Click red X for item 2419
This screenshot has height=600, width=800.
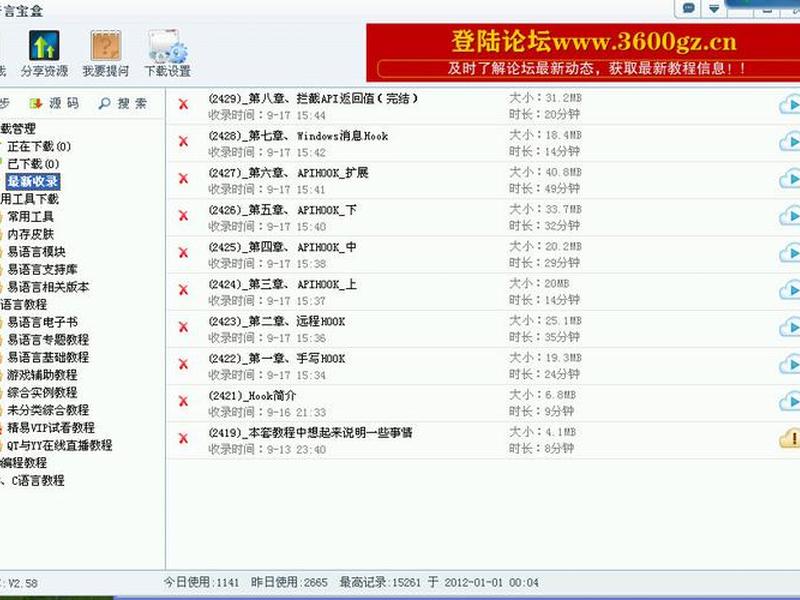point(183,438)
